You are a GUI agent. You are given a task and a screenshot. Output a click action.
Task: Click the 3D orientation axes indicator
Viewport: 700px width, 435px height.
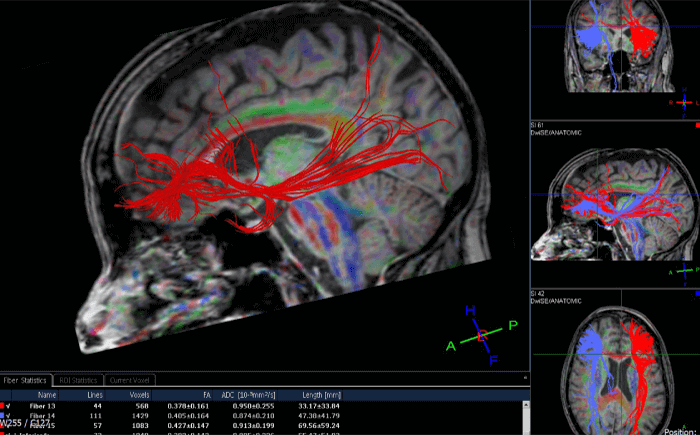[481, 338]
